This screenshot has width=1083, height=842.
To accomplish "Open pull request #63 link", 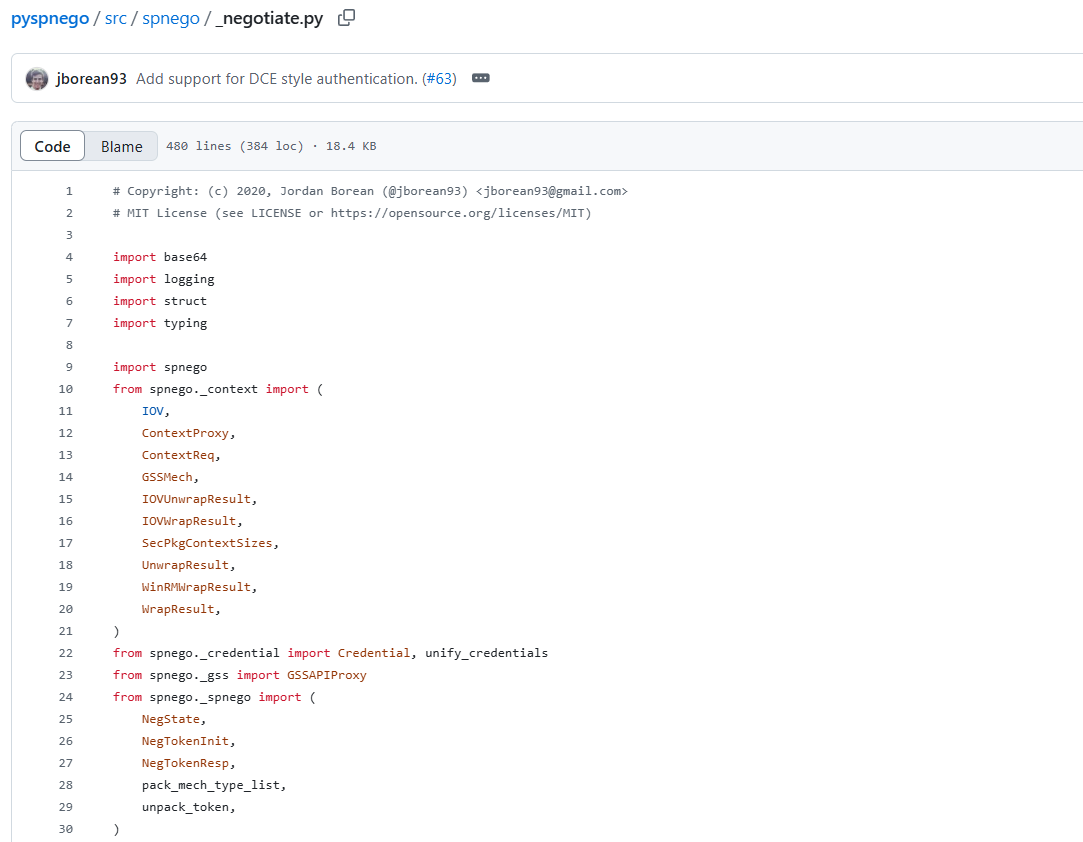I will point(441,79).
